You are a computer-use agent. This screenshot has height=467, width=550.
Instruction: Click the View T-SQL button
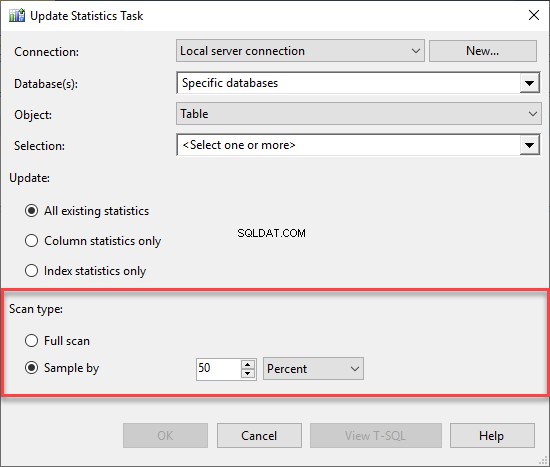click(376, 435)
